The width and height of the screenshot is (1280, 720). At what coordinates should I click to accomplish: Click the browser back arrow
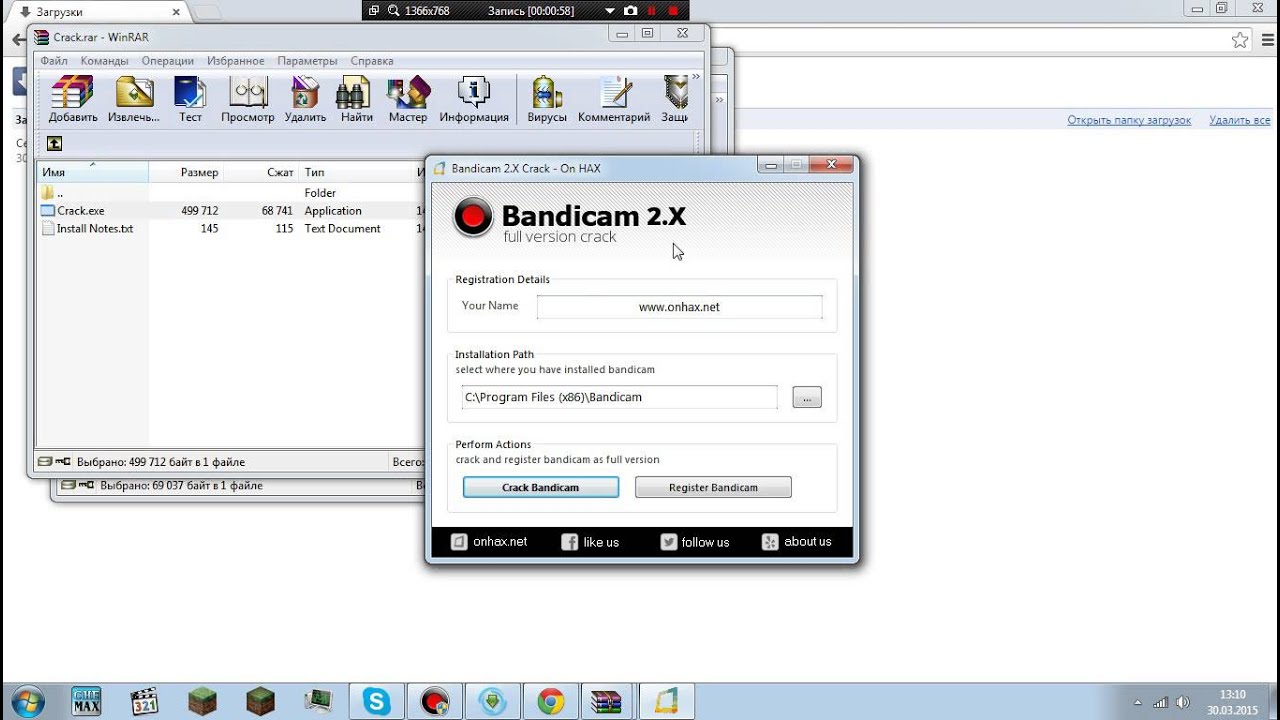point(19,41)
